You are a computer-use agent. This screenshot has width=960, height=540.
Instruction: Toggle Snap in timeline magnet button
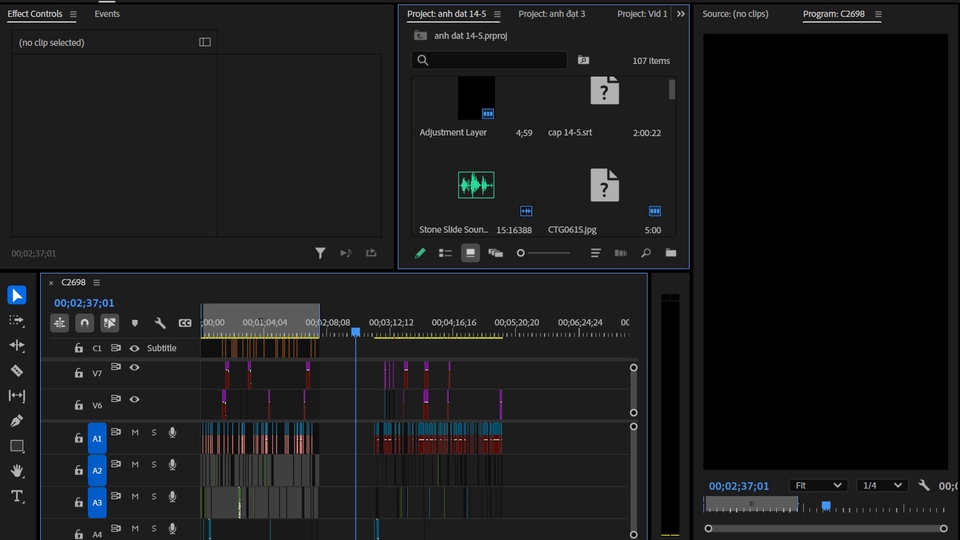click(x=85, y=323)
